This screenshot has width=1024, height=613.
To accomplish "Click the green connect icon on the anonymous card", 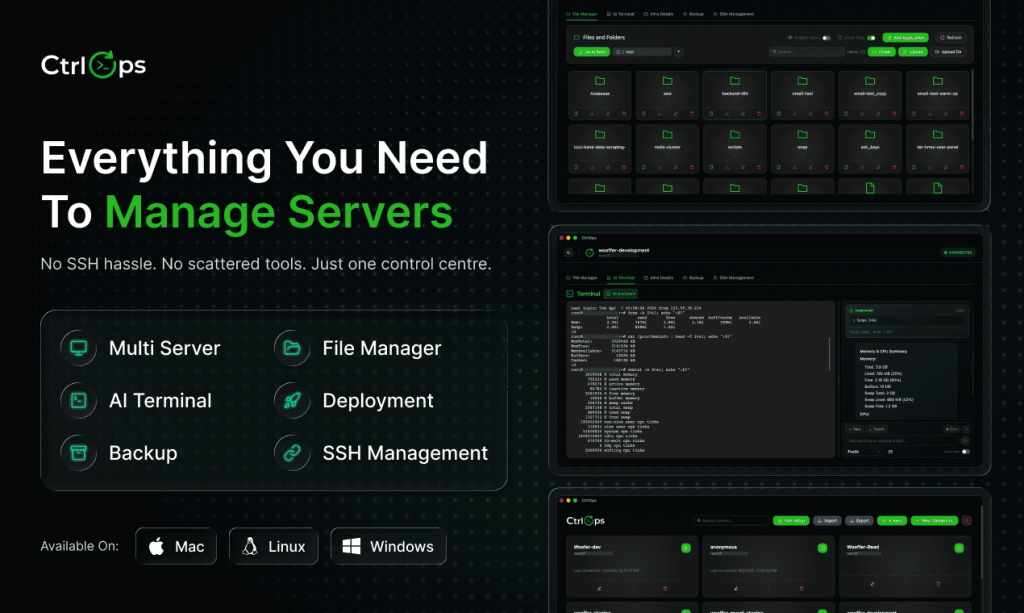I will (x=822, y=548).
